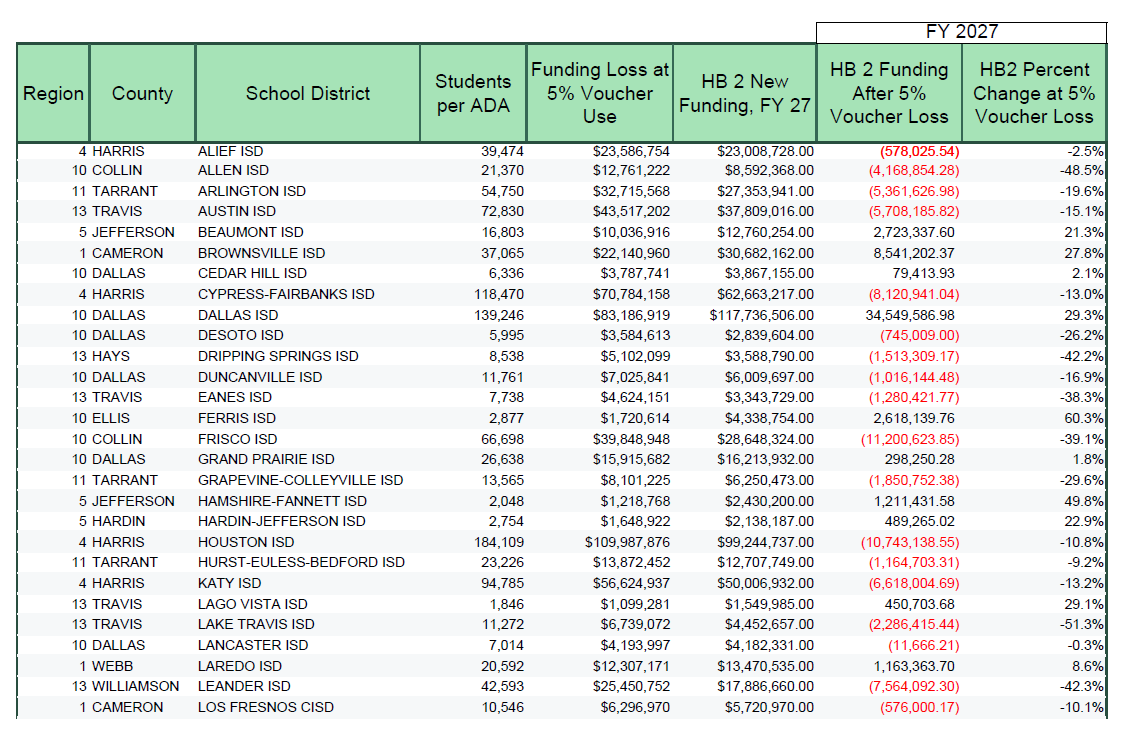Click students value 118,470

[x=499, y=294]
